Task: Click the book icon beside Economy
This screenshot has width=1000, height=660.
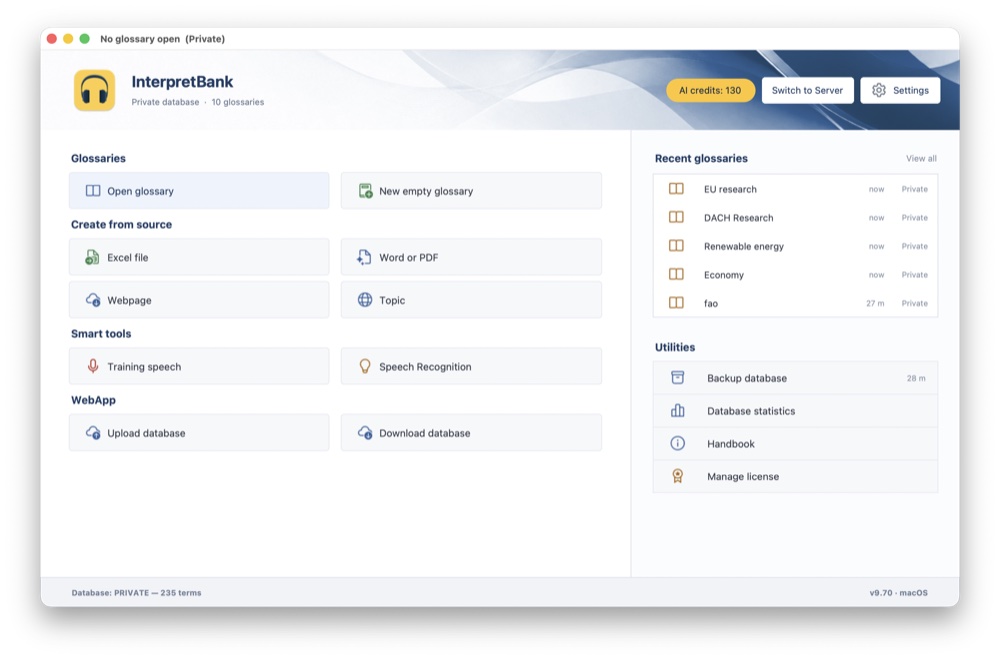Action: point(676,274)
